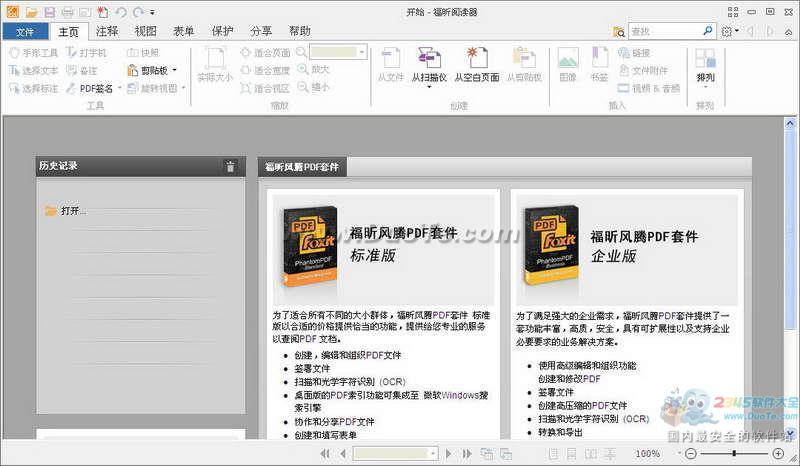
Task: Switch to the 分享 ribbon tab
Action: (x=261, y=31)
